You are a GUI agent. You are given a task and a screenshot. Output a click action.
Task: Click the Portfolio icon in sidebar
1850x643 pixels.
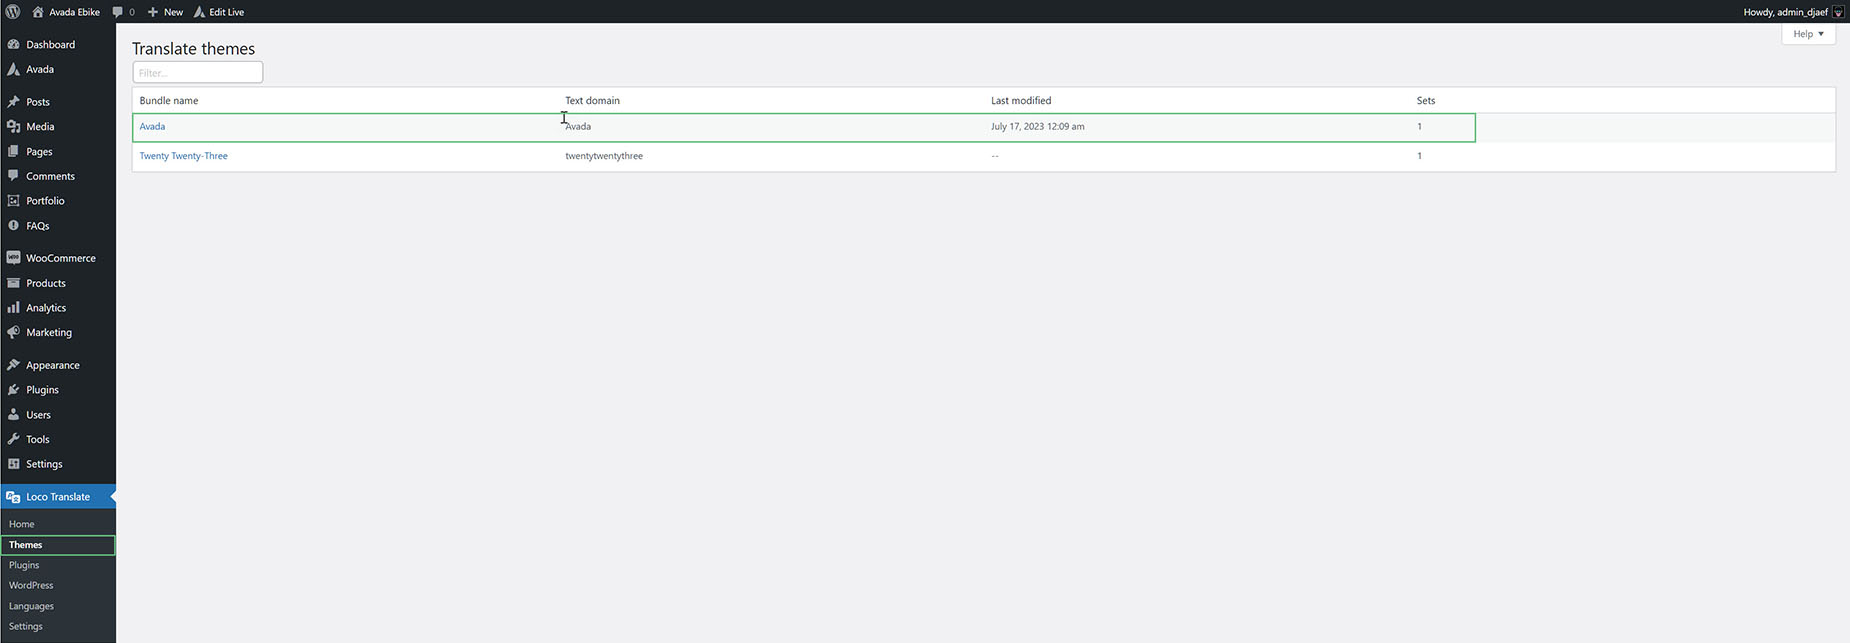[x=13, y=200]
